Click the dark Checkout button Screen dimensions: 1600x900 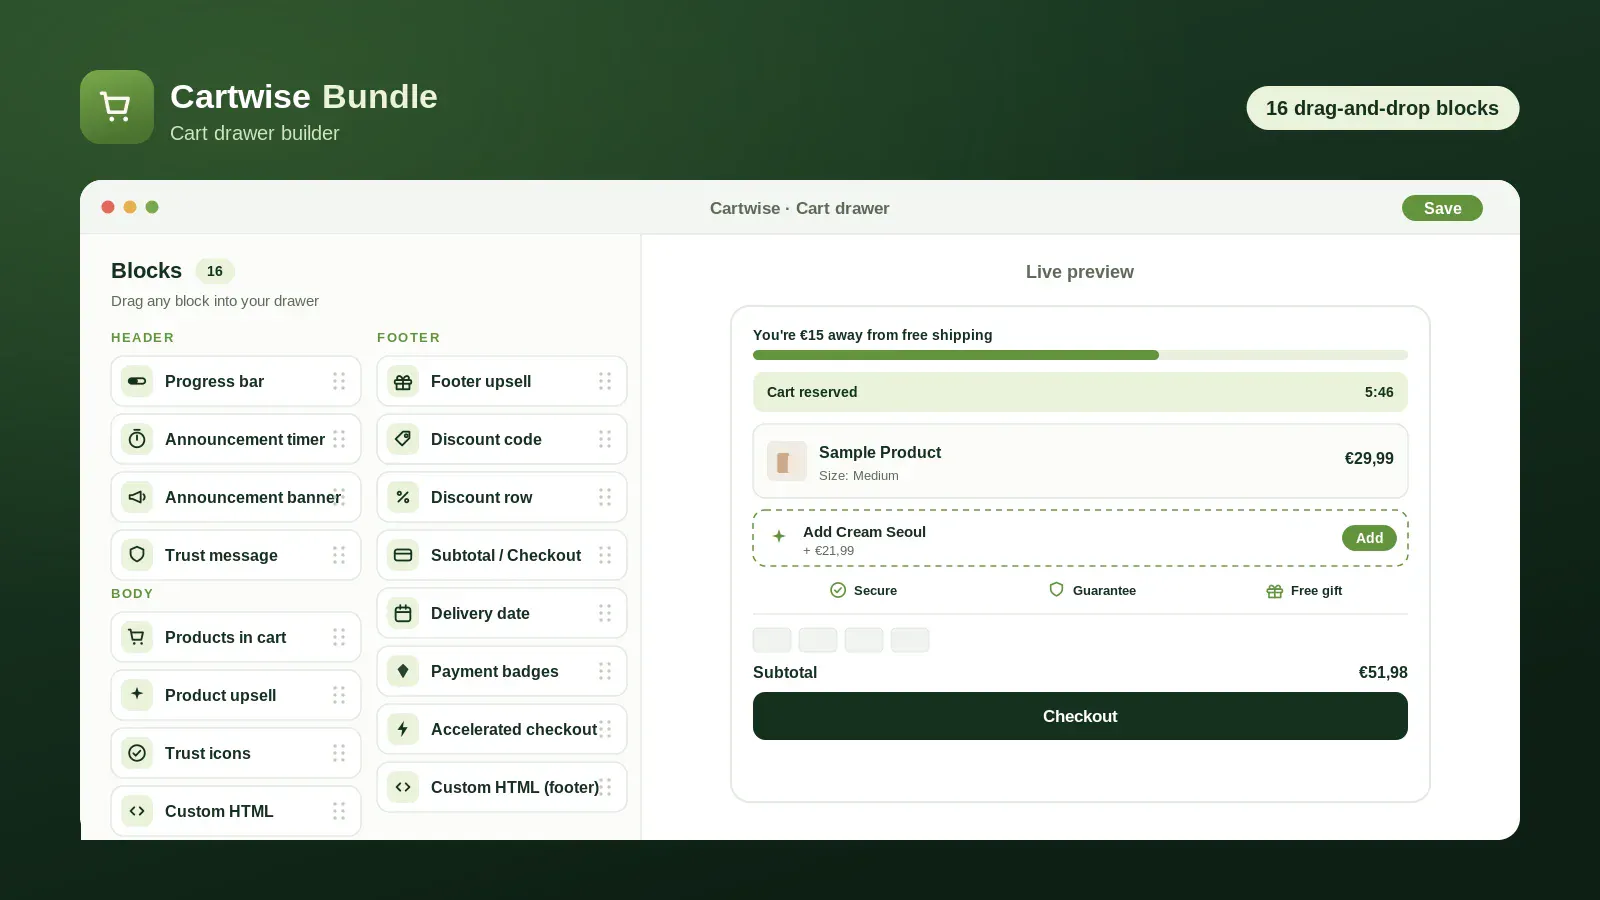click(1080, 716)
